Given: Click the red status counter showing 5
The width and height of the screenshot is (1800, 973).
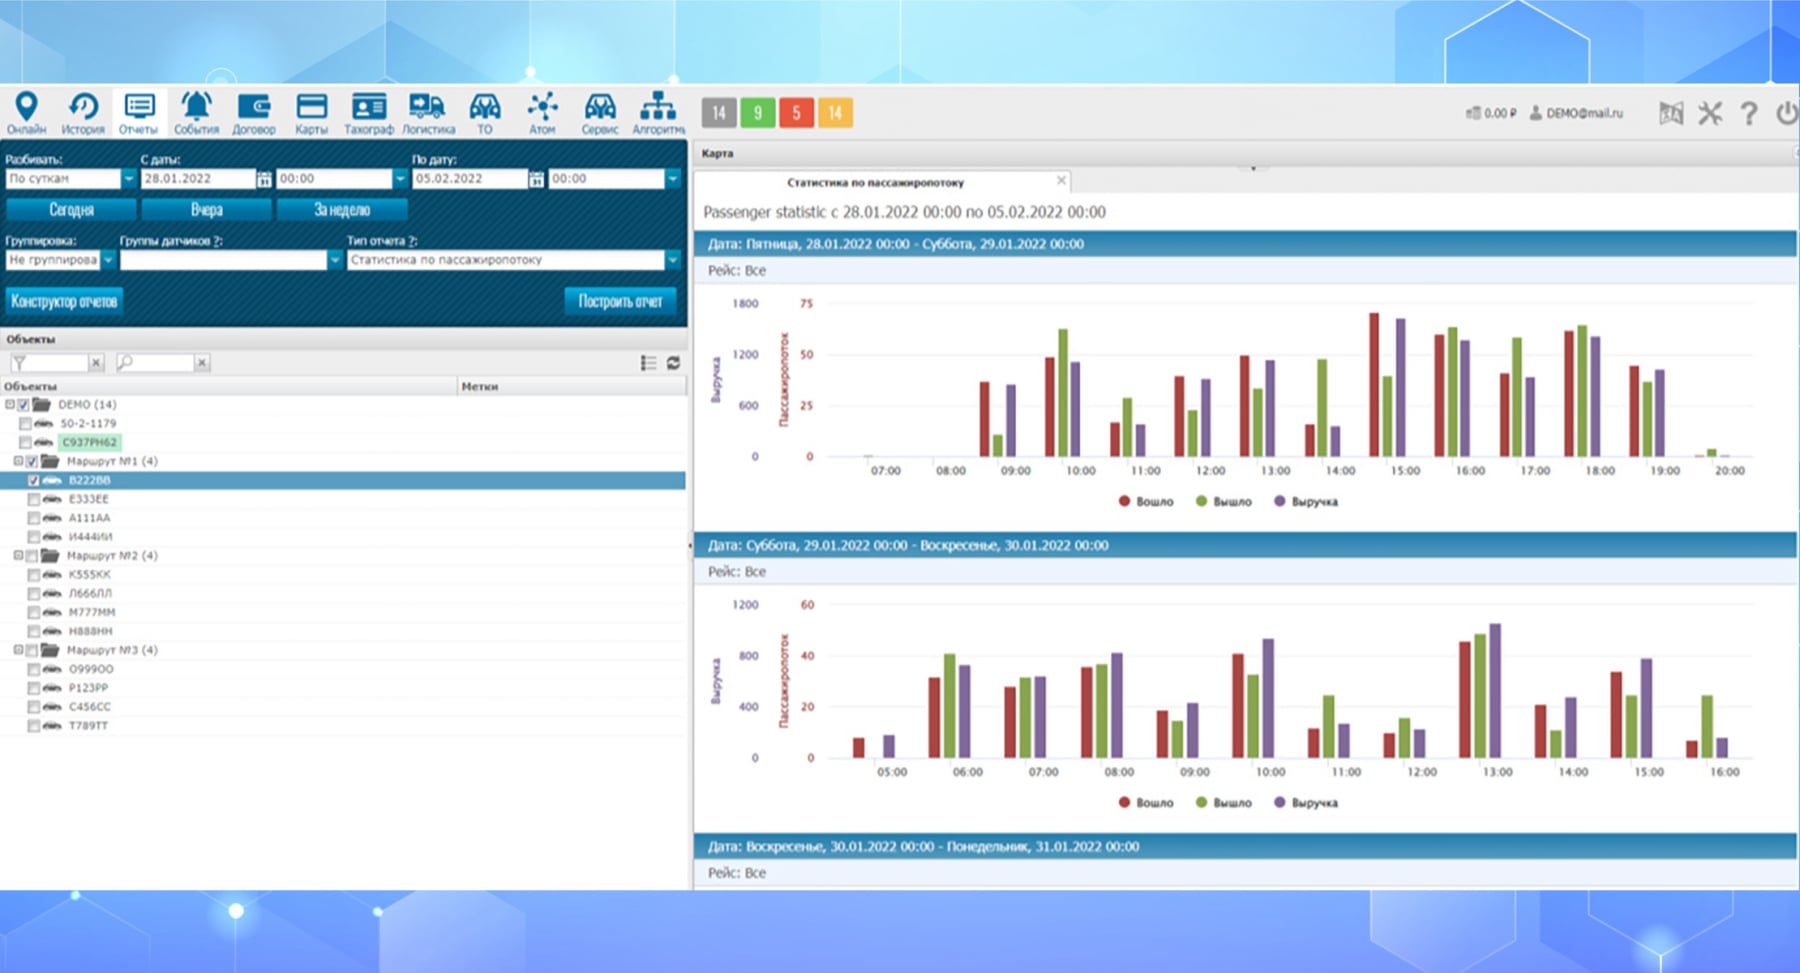Looking at the screenshot, I should click(x=796, y=113).
